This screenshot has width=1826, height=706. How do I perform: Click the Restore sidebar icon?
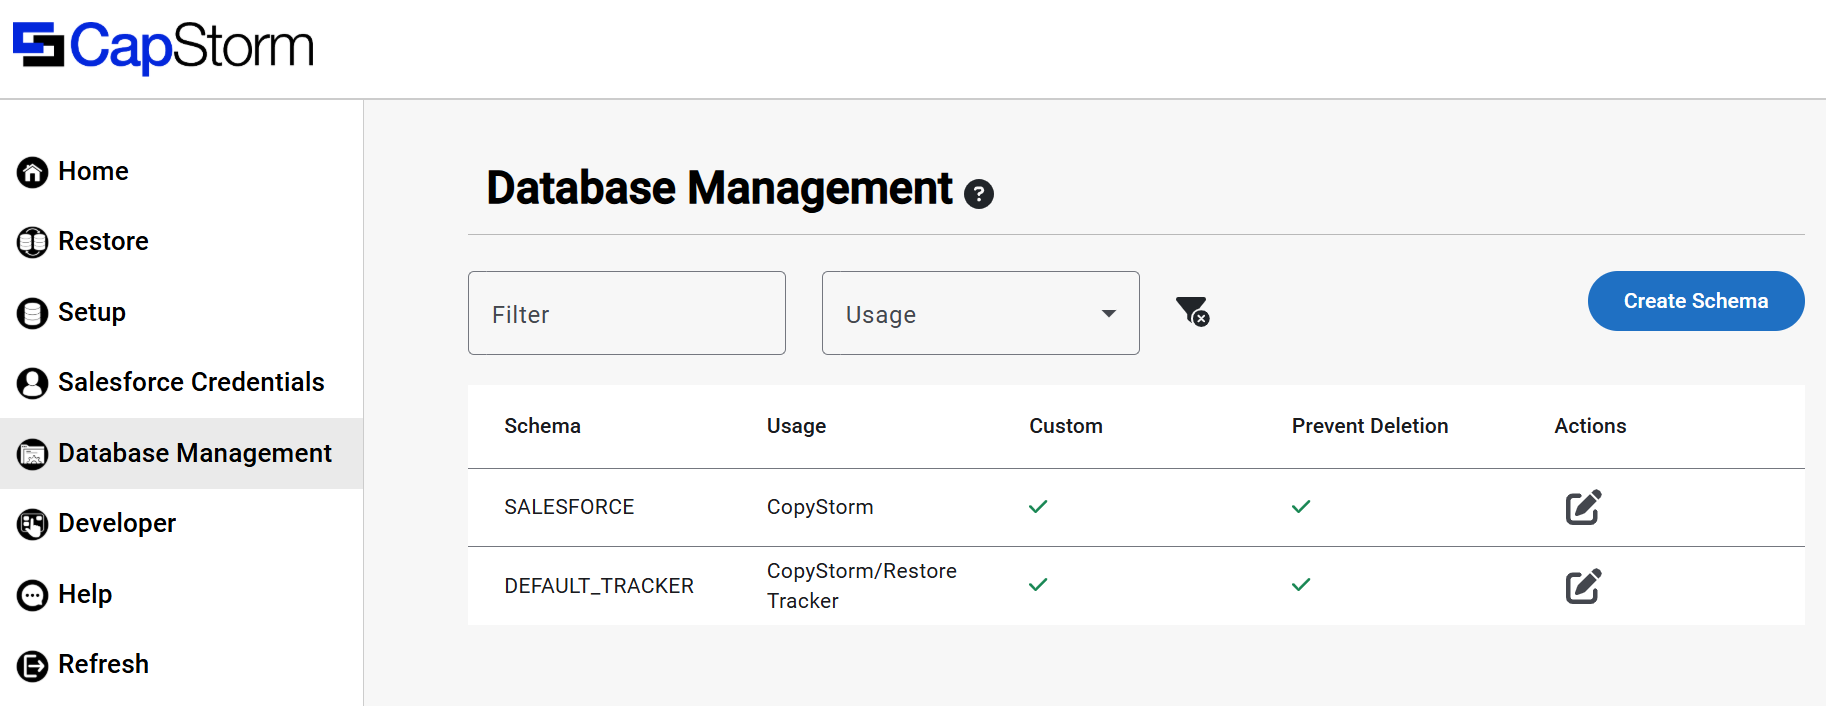click(x=32, y=242)
